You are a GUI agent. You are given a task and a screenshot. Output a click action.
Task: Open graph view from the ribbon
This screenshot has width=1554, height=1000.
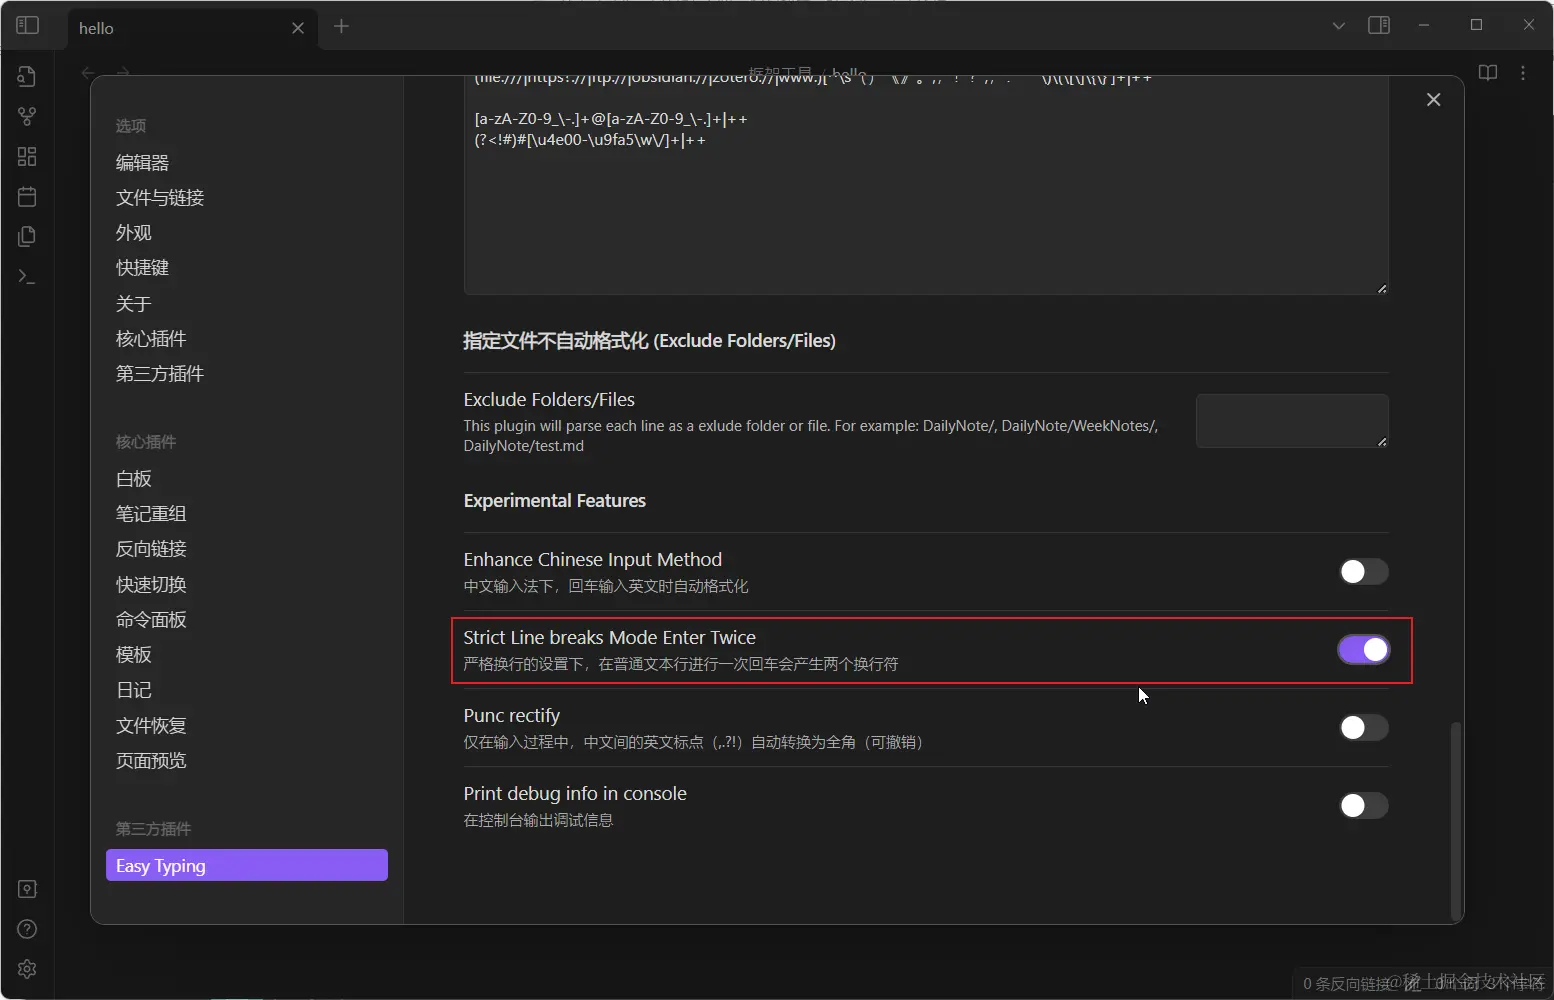[x=27, y=116]
